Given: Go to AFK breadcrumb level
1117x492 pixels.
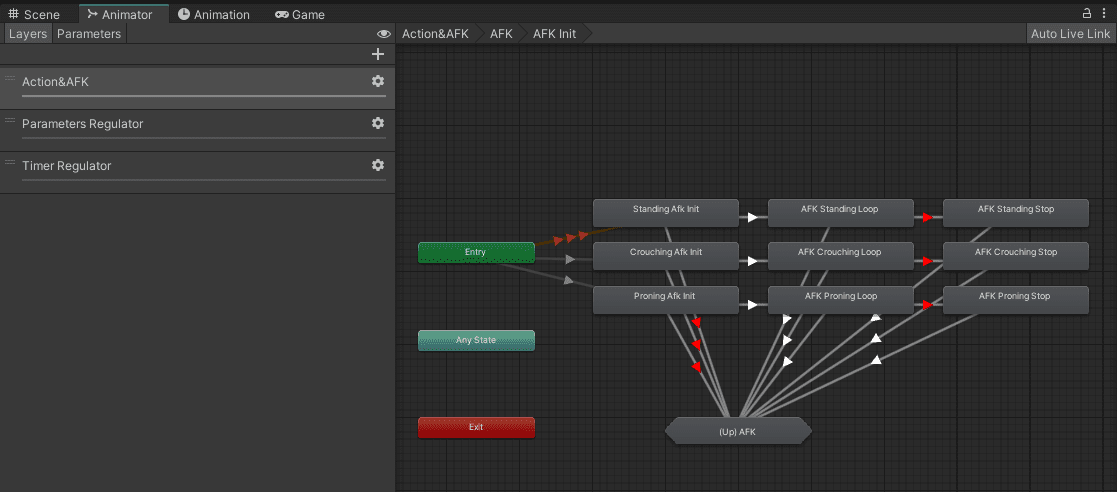Looking at the screenshot, I should [501, 34].
